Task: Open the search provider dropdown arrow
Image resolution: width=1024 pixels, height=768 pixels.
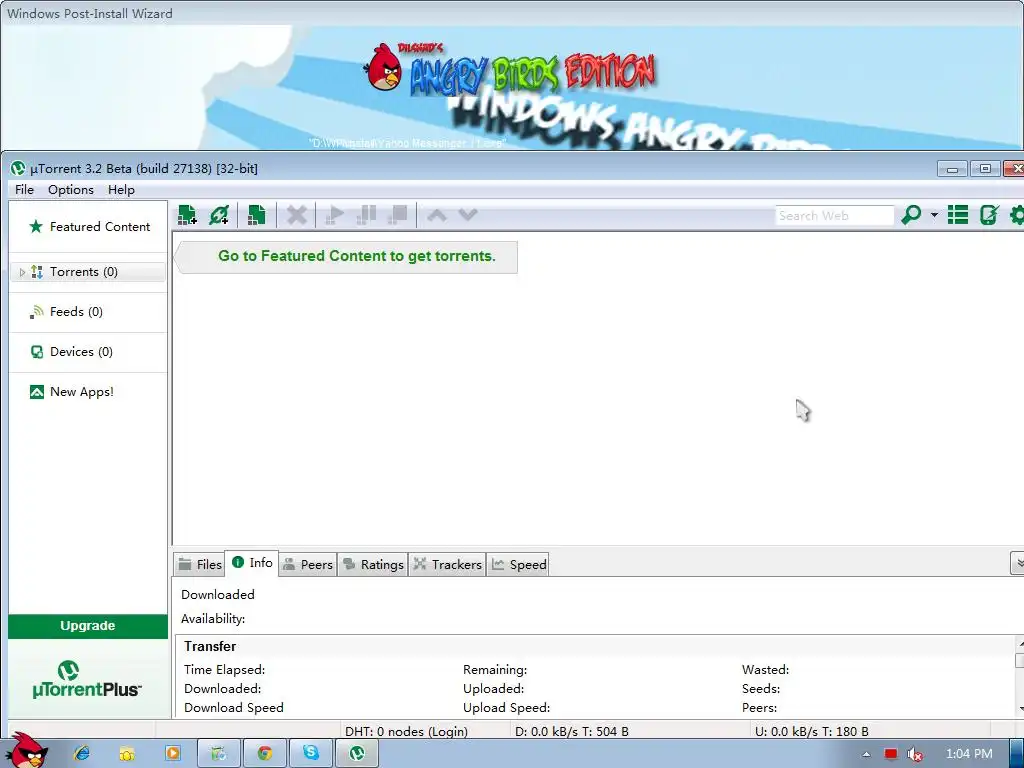Action: 934,215
